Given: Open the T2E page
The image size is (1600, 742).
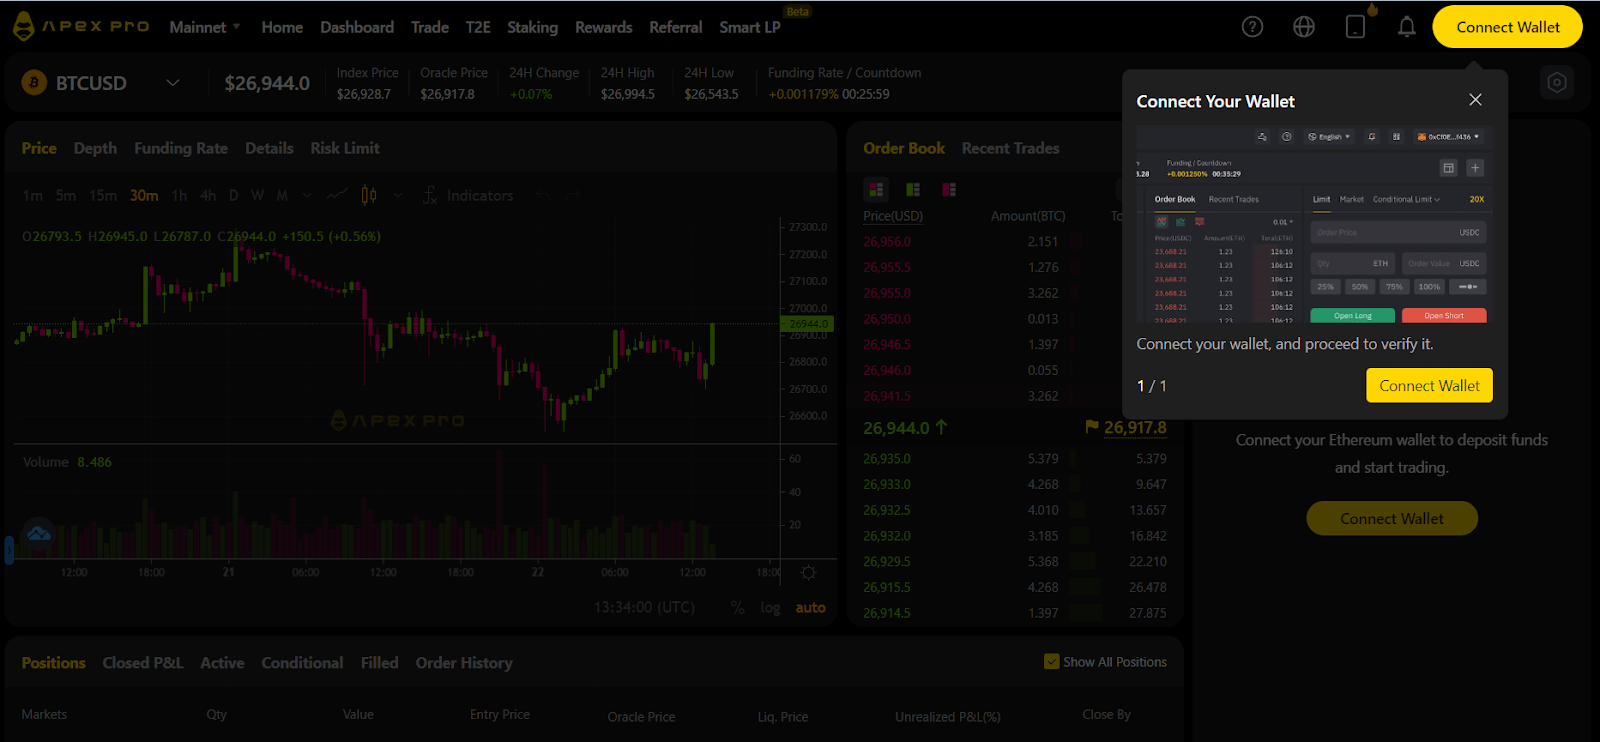Looking at the screenshot, I should click(x=478, y=27).
